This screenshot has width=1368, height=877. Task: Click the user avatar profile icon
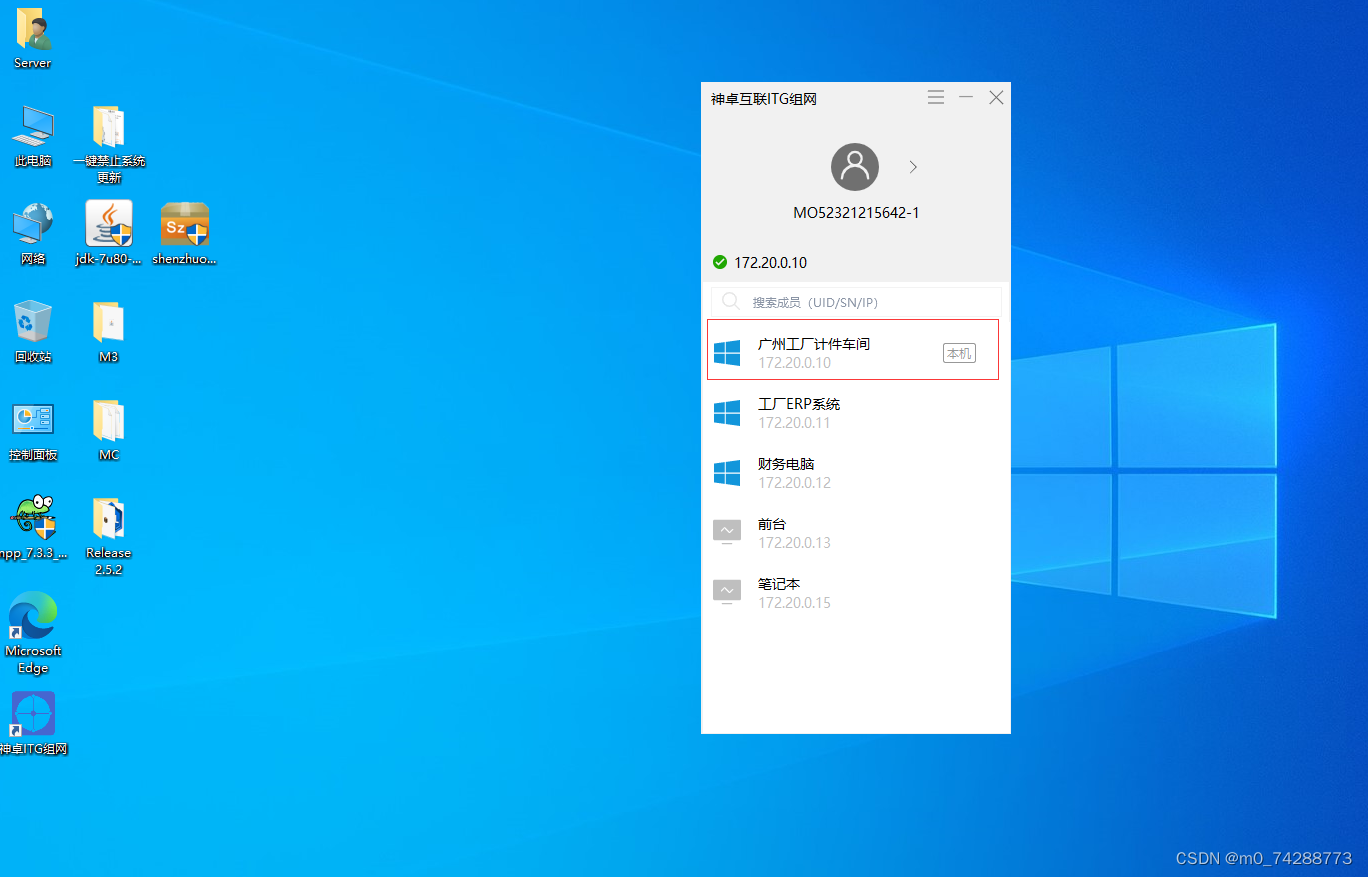point(855,167)
